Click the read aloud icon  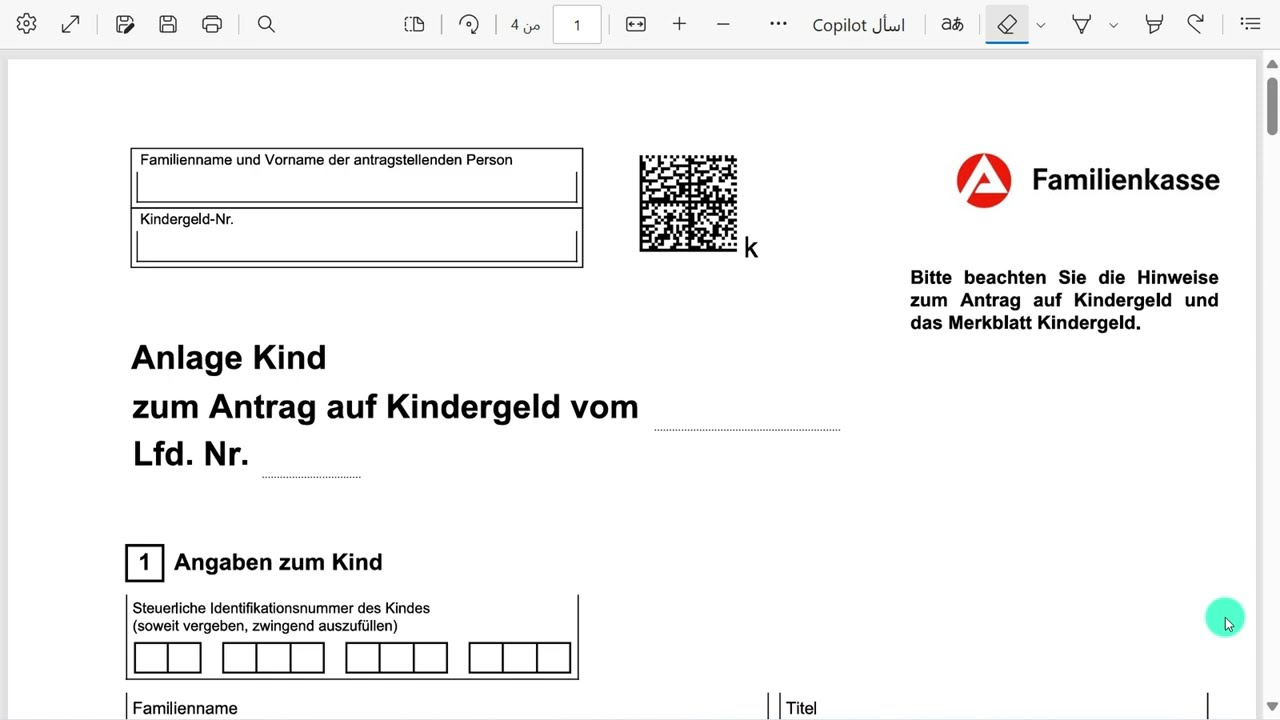[x=1195, y=24]
